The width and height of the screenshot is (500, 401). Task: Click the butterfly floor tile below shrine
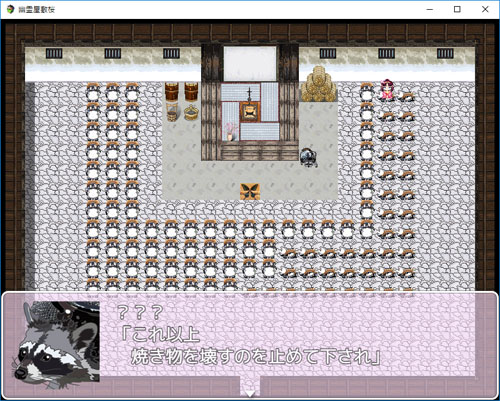tap(250, 191)
